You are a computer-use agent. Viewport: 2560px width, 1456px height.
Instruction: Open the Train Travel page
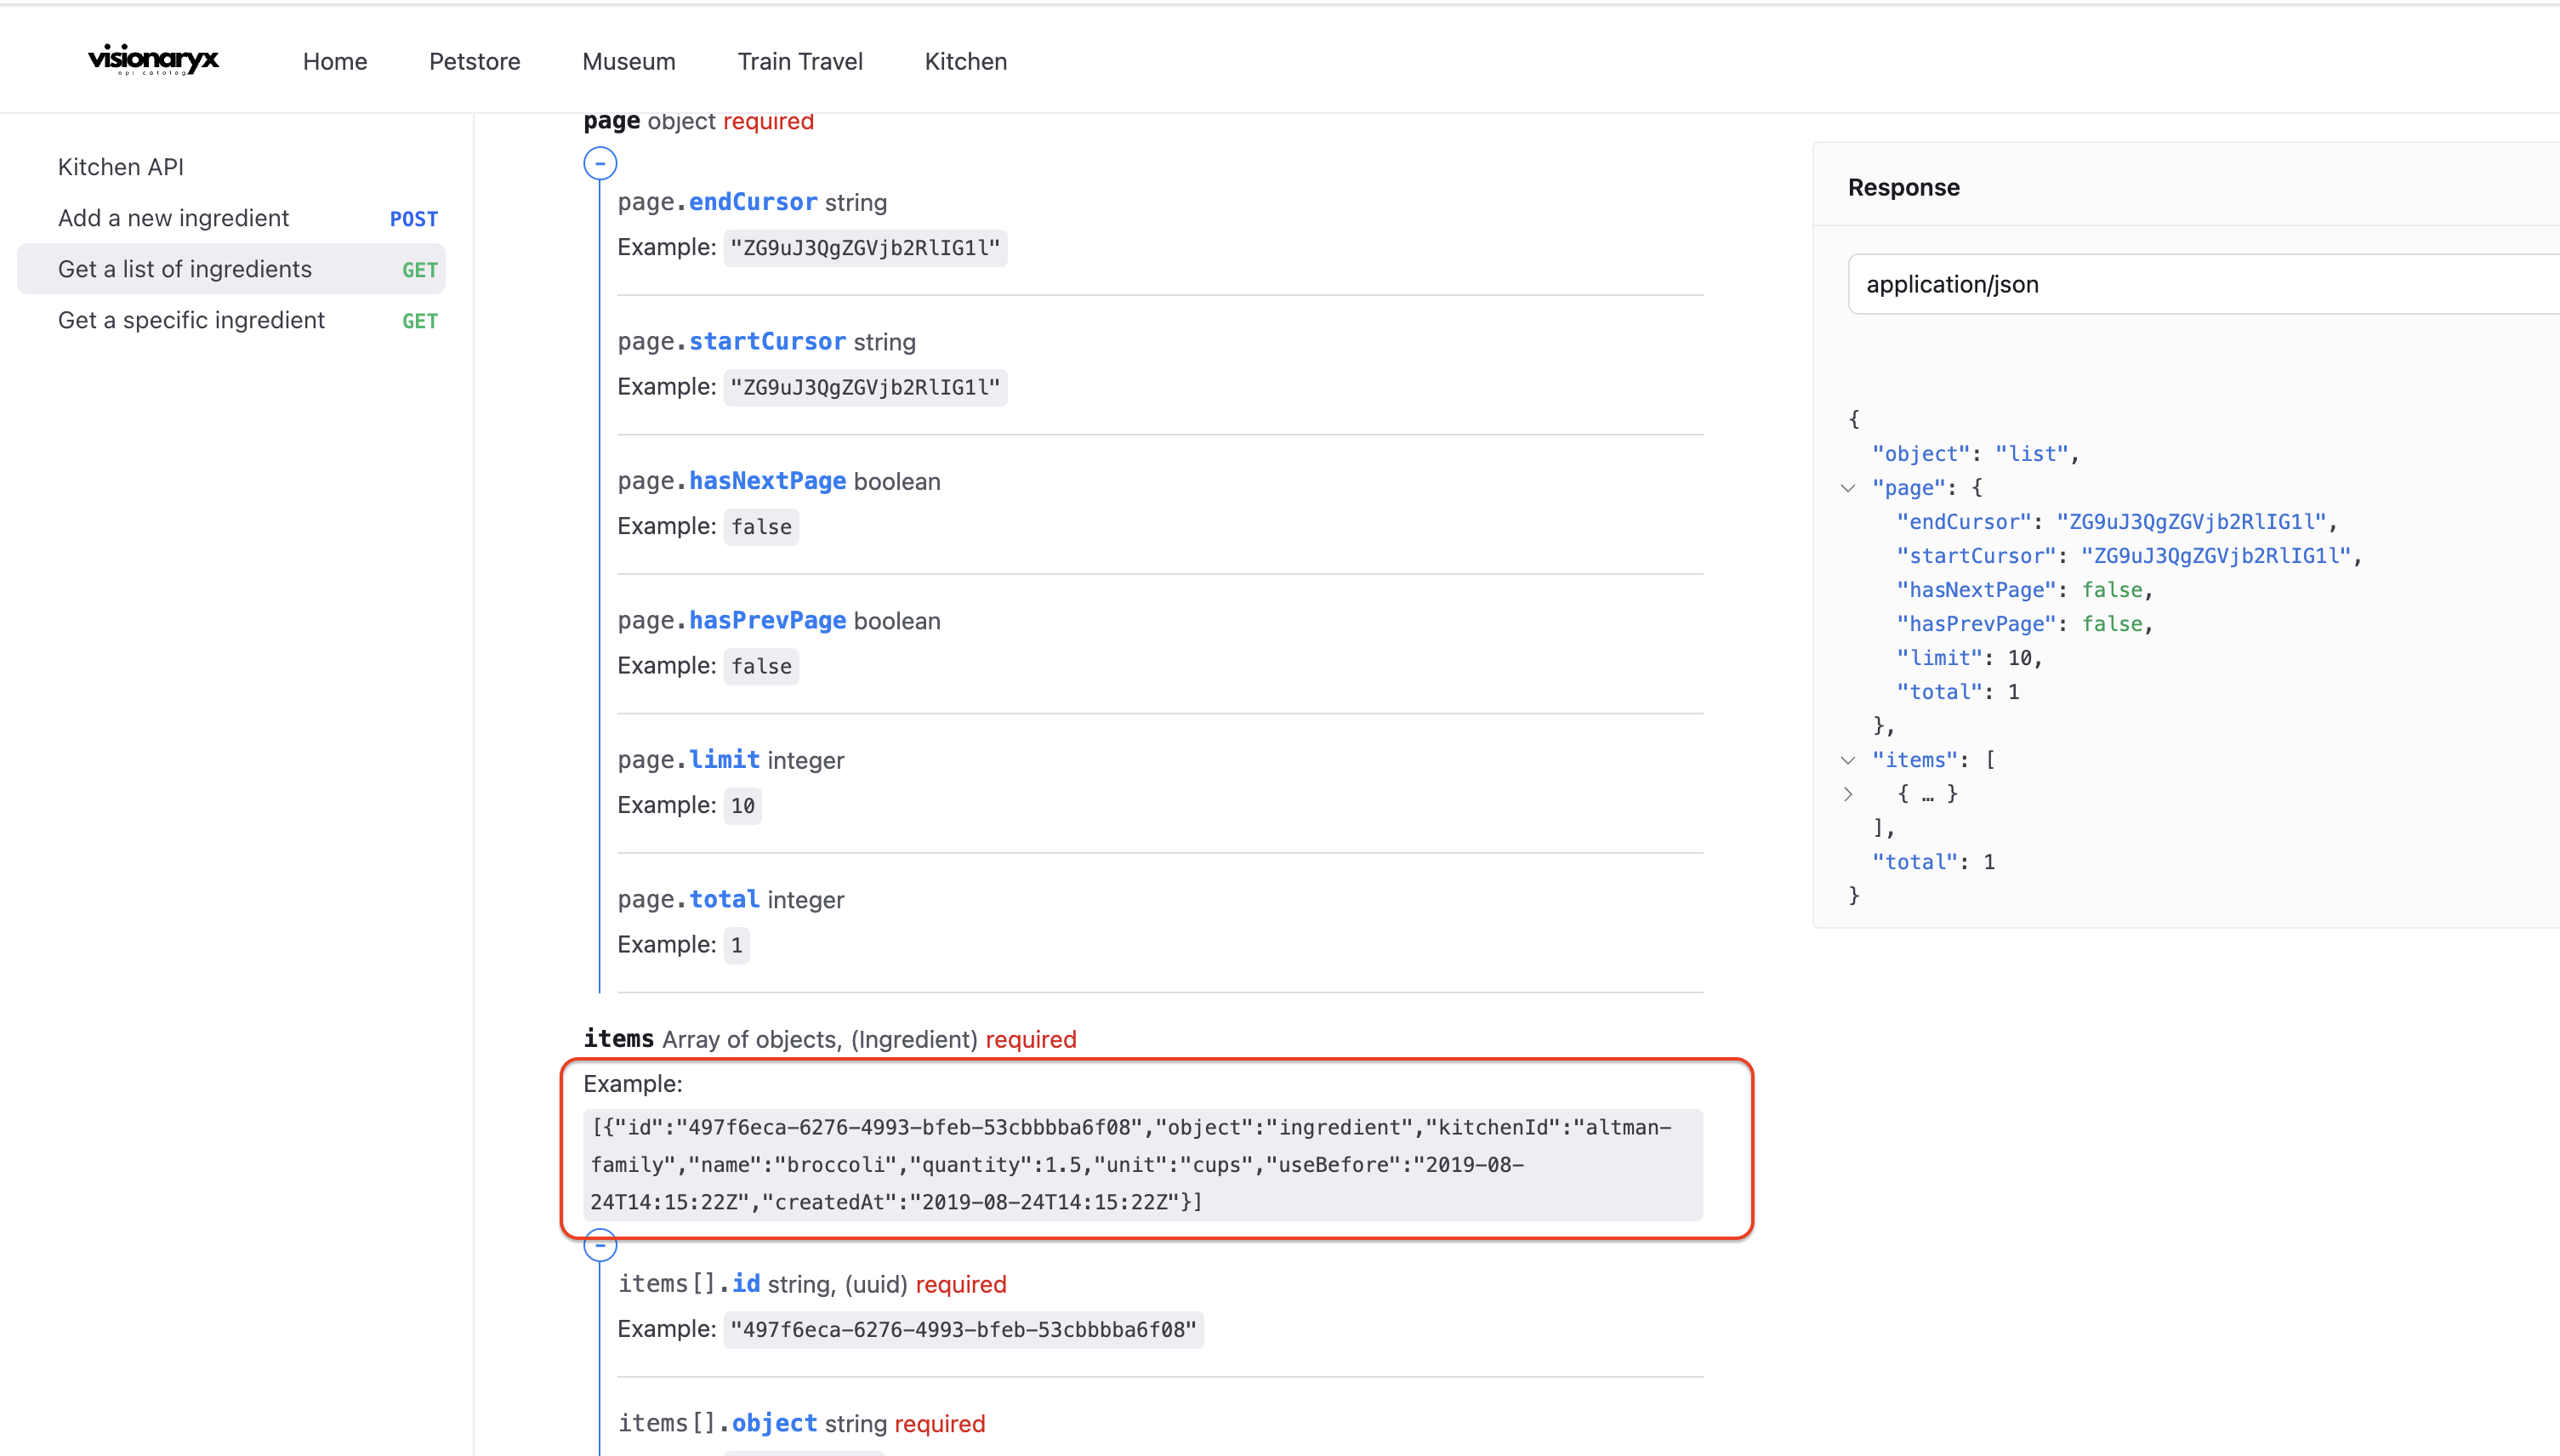(x=799, y=61)
